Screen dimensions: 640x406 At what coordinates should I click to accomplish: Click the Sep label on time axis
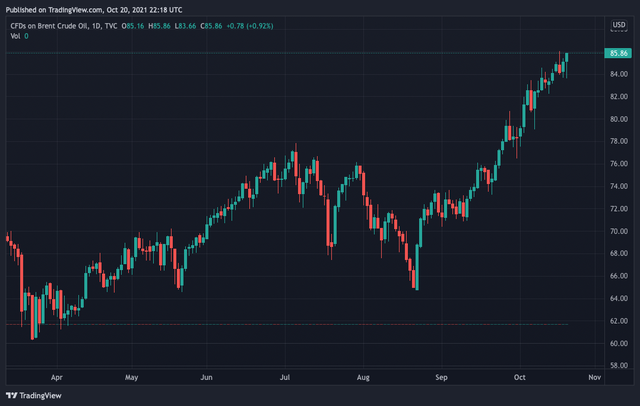click(x=441, y=377)
